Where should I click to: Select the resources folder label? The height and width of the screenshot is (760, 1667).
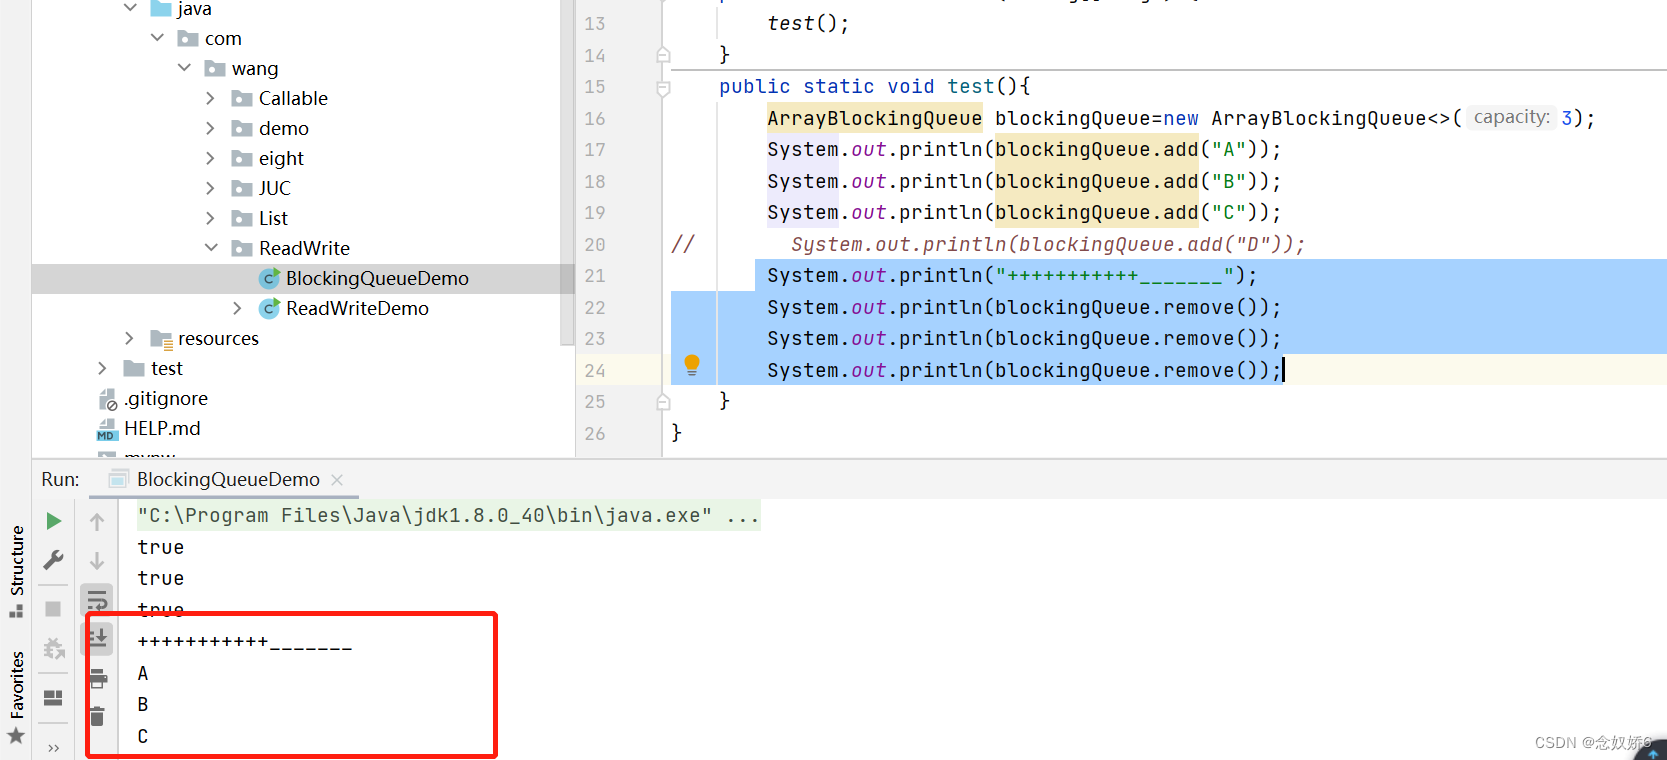(218, 338)
